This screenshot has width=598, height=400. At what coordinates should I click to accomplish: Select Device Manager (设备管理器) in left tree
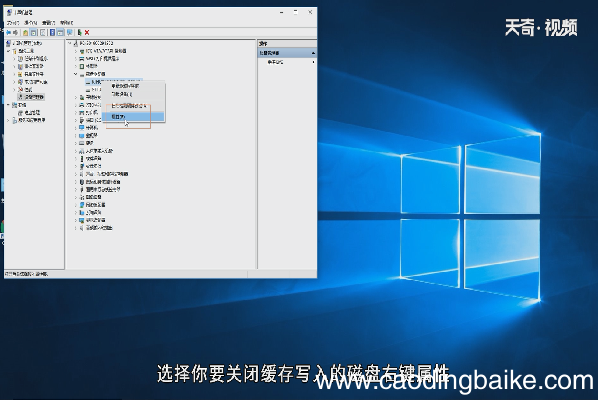coord(32,97)
